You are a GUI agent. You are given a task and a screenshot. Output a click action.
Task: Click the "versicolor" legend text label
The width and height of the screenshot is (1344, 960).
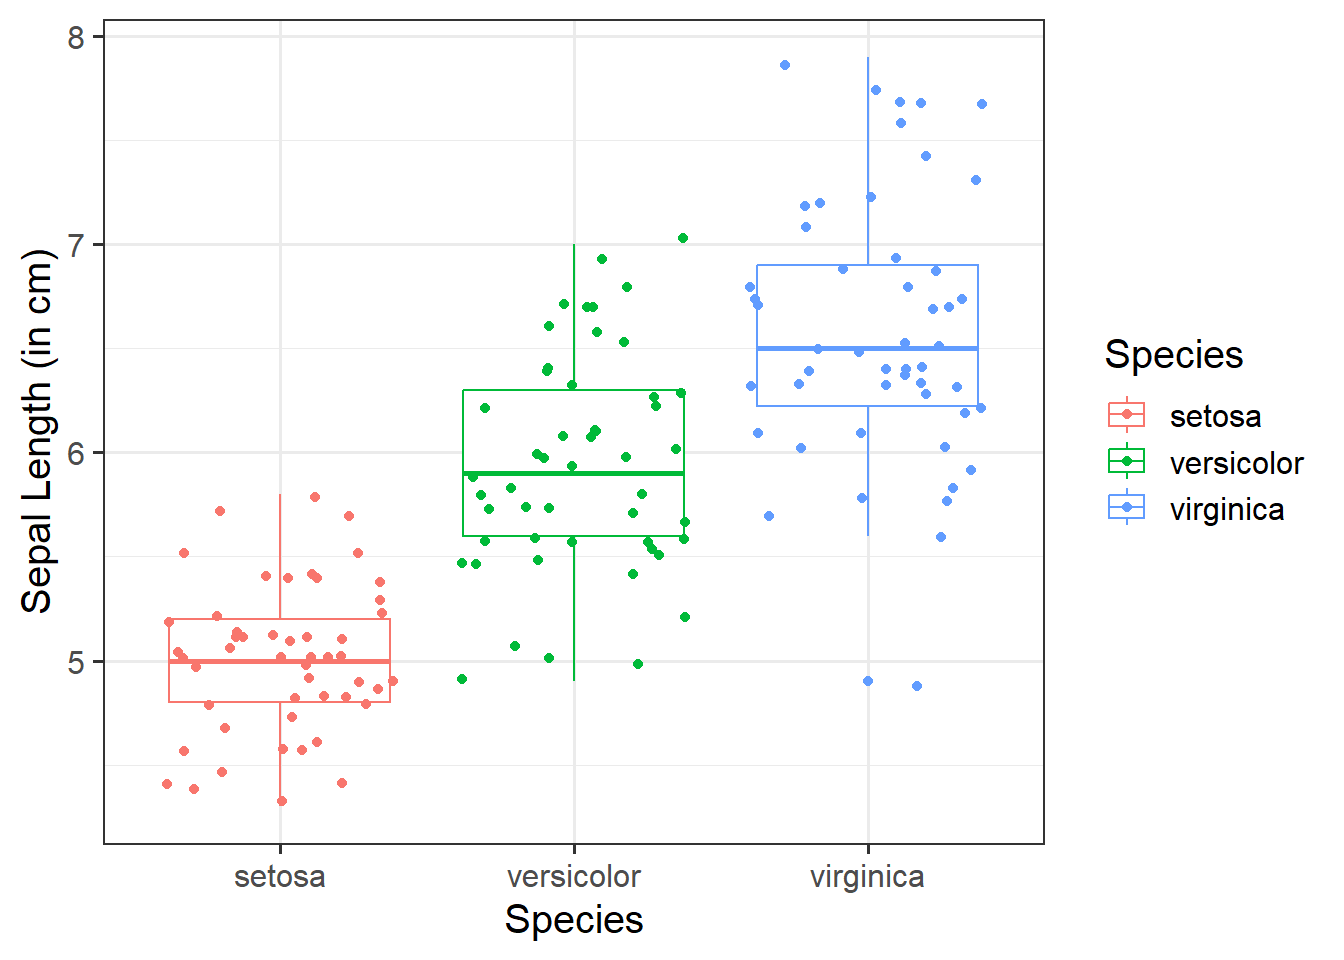click(1236, 463)
